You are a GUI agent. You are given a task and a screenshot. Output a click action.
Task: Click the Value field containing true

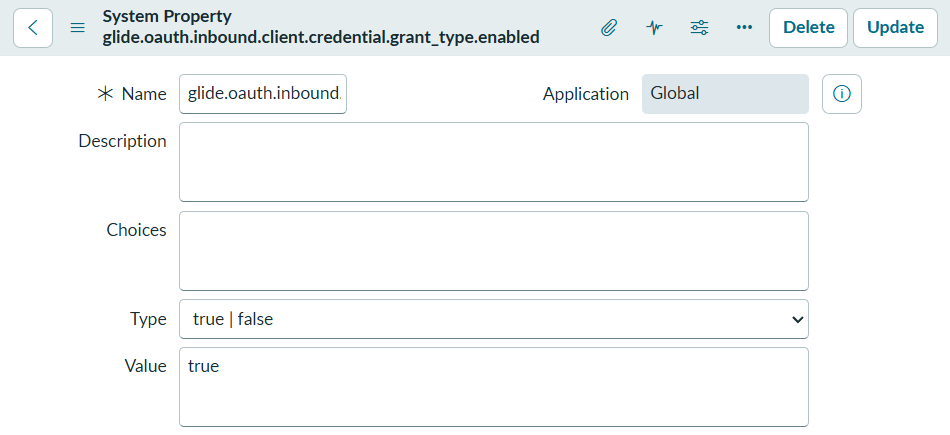(x=494, y=387)
